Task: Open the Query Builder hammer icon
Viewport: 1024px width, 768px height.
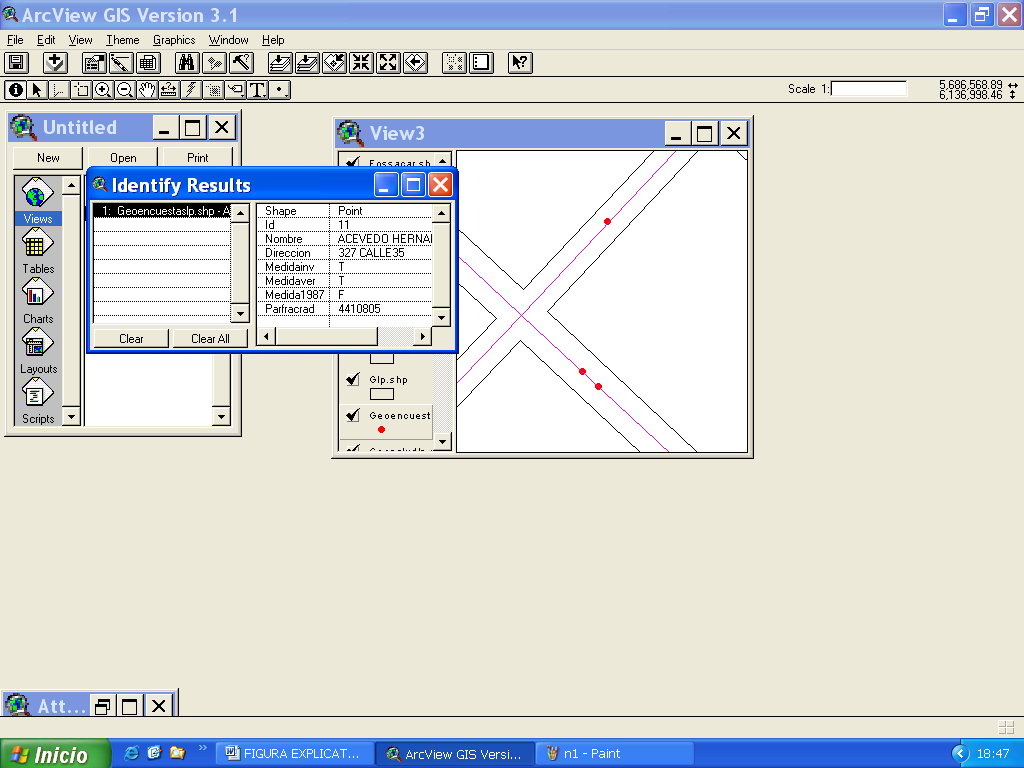Action: click(241, 63)
